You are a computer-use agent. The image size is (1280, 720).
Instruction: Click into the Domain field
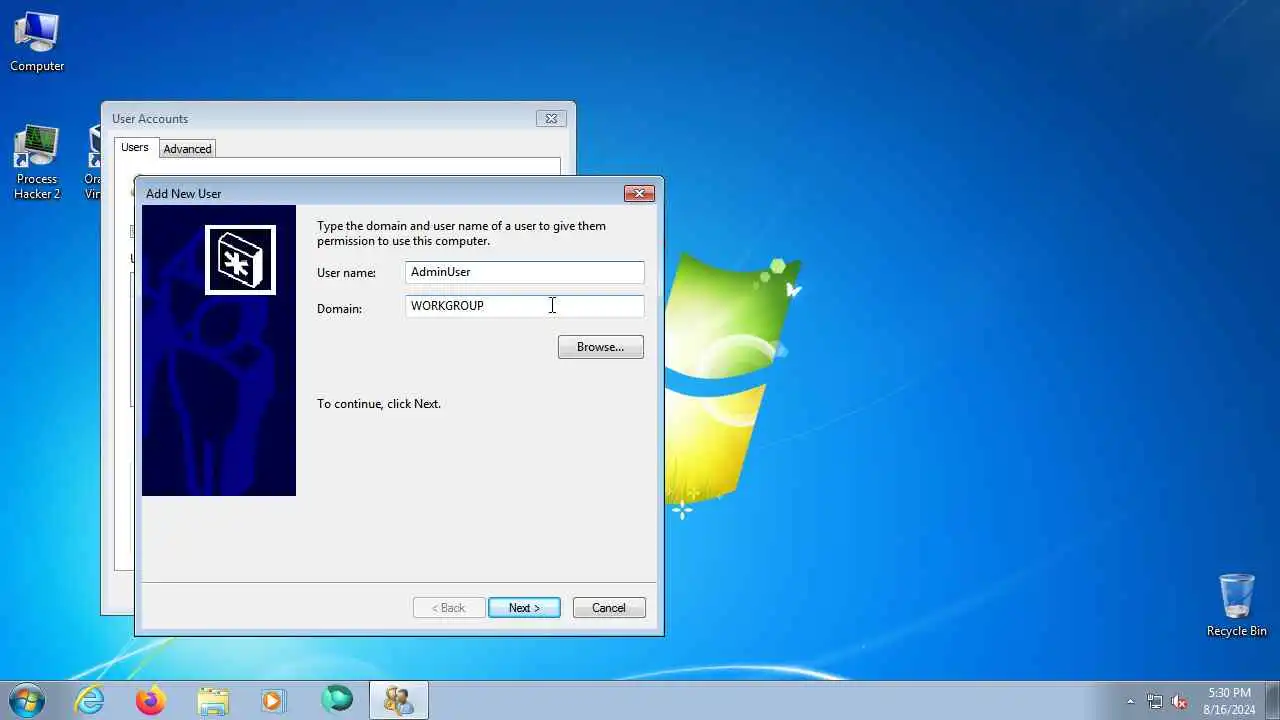click(525, 306)
